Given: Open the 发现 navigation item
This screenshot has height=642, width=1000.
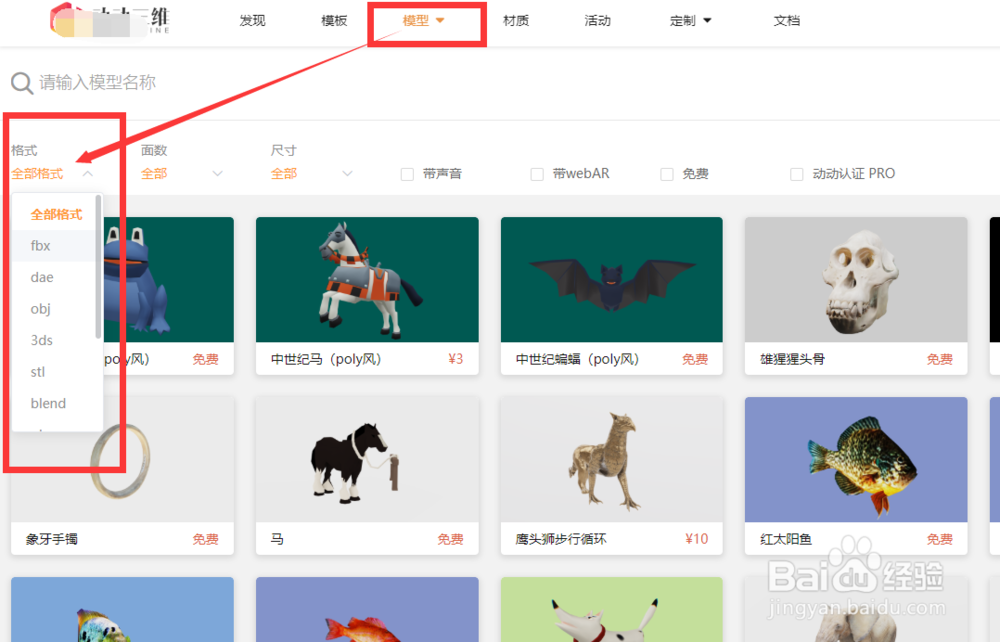Looking at the screenshot, I should (x=252, y=20).
